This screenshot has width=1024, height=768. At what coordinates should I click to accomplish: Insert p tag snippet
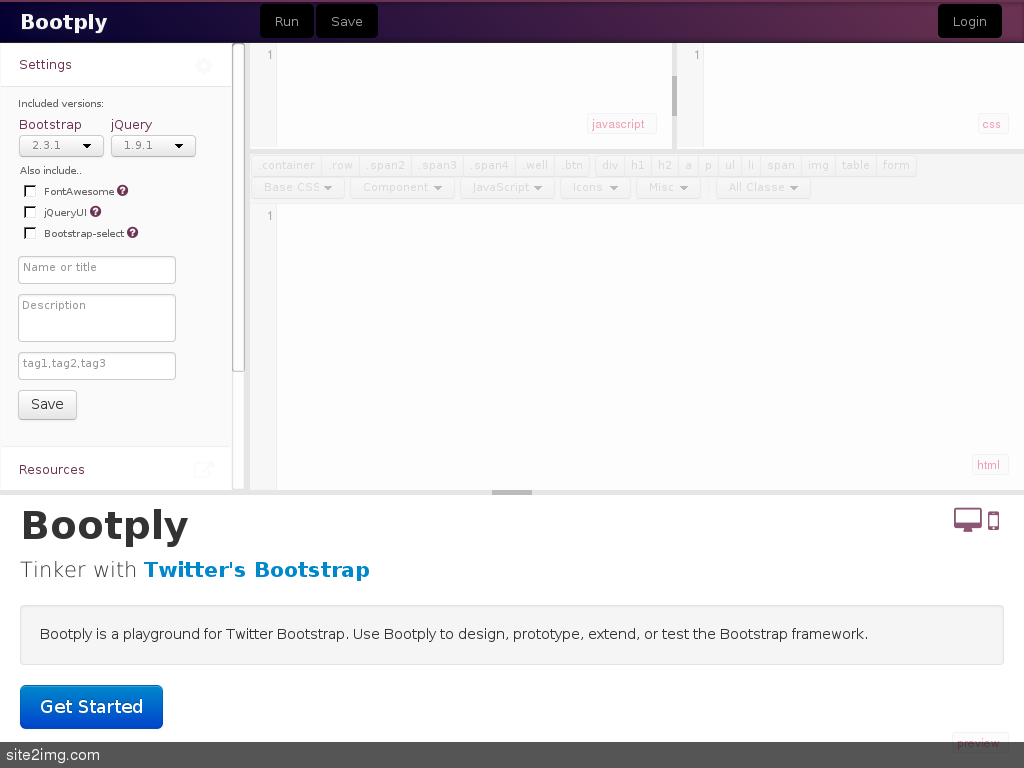(x=708, y=165)
